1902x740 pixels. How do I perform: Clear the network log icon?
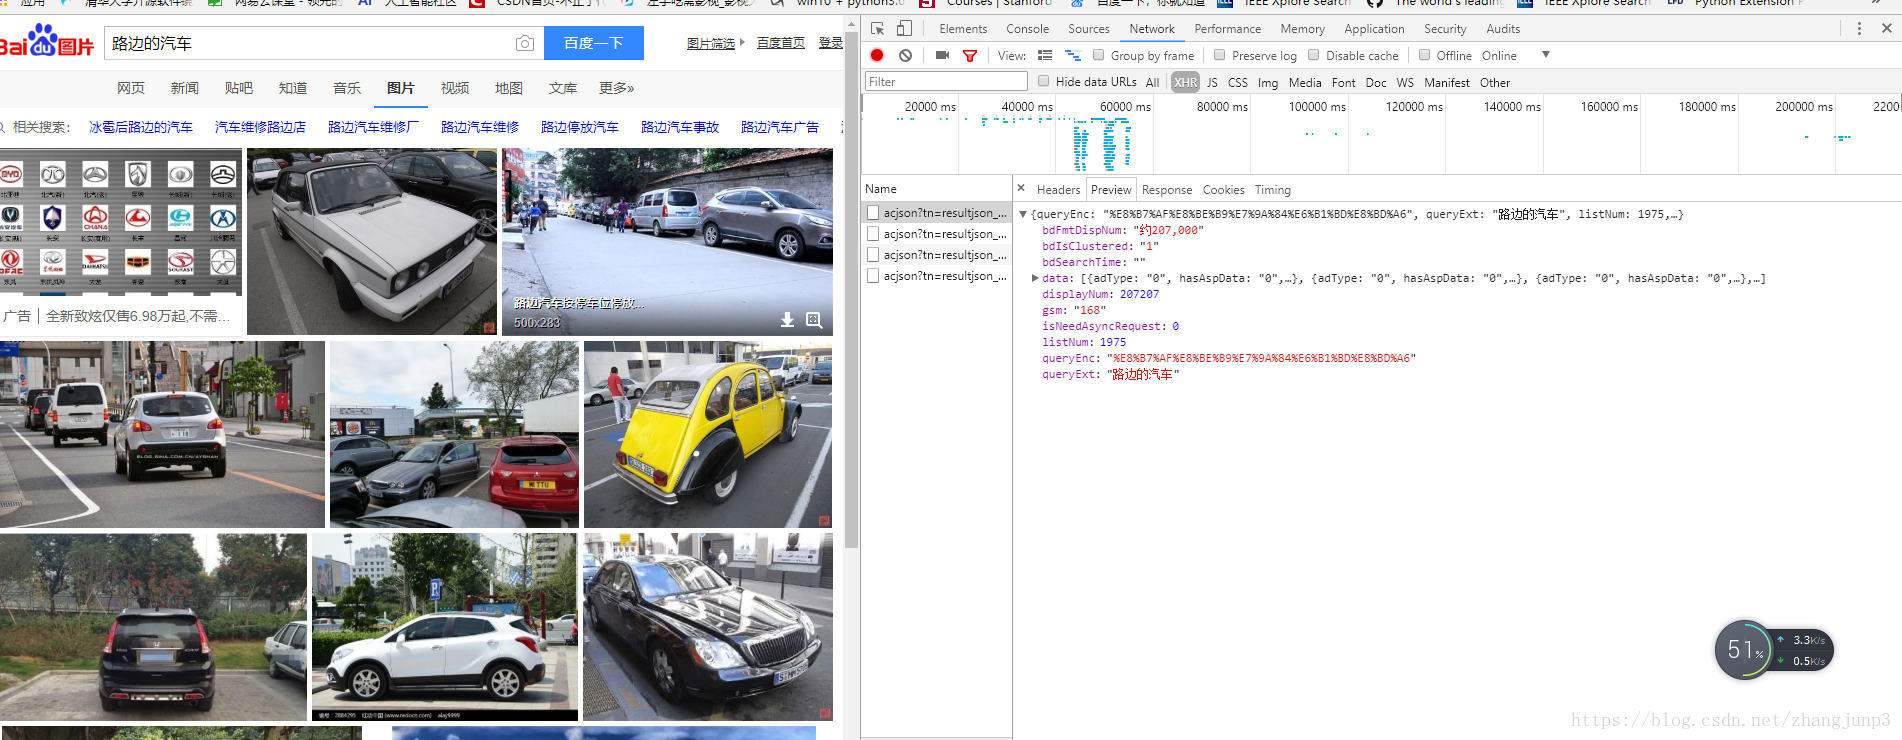[905, 55]
